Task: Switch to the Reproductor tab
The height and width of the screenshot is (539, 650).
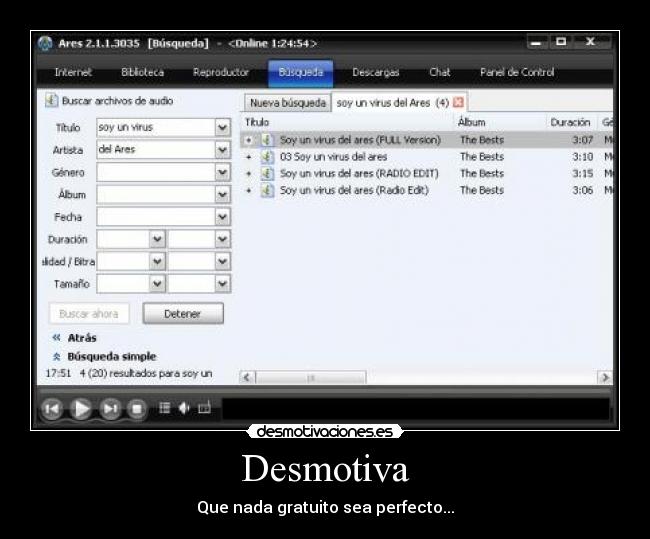Action: [x=221, y=72]
